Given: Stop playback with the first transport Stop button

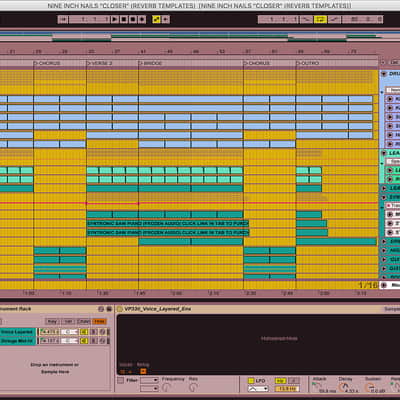Looking at the screenshot, I should [123, 19].
